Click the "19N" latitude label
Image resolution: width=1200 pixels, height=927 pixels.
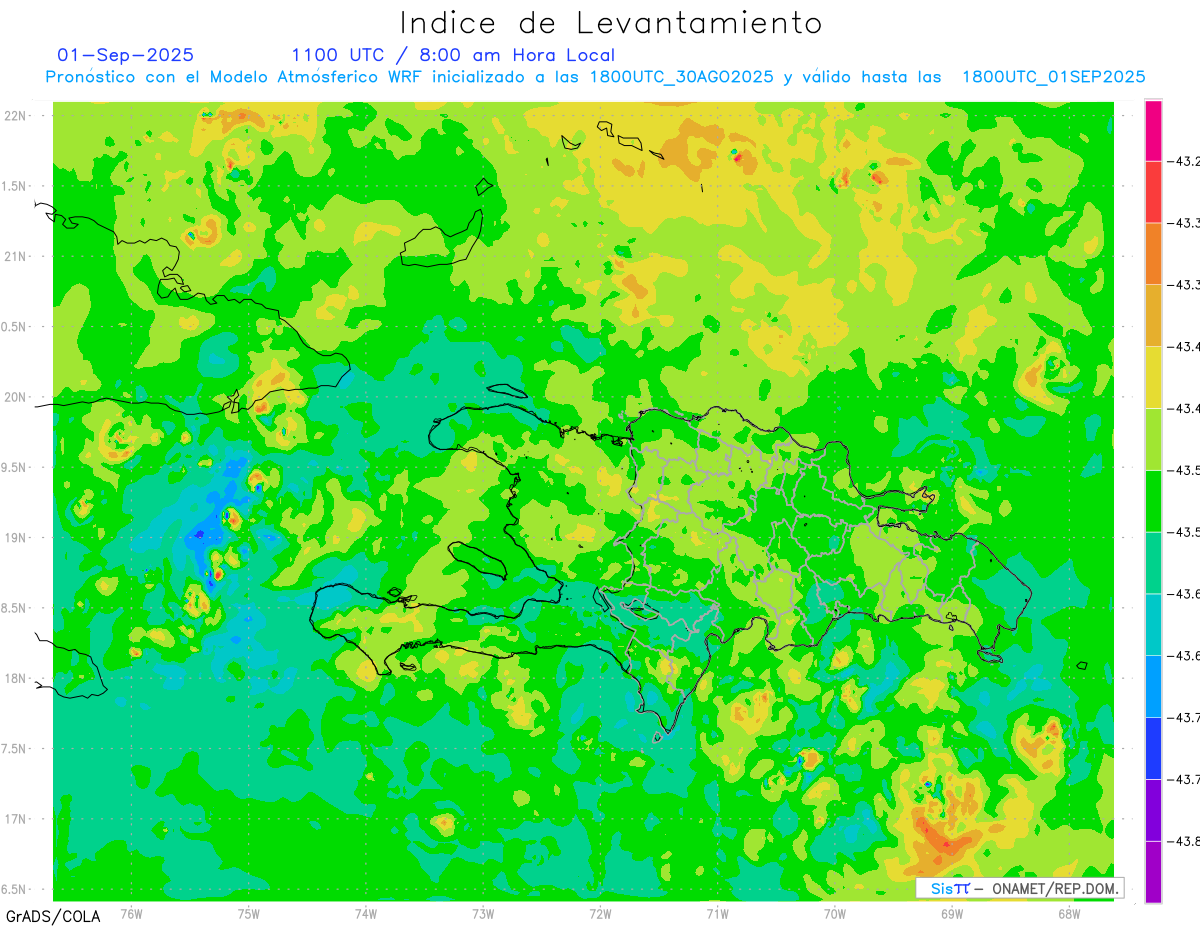point(17,537)
